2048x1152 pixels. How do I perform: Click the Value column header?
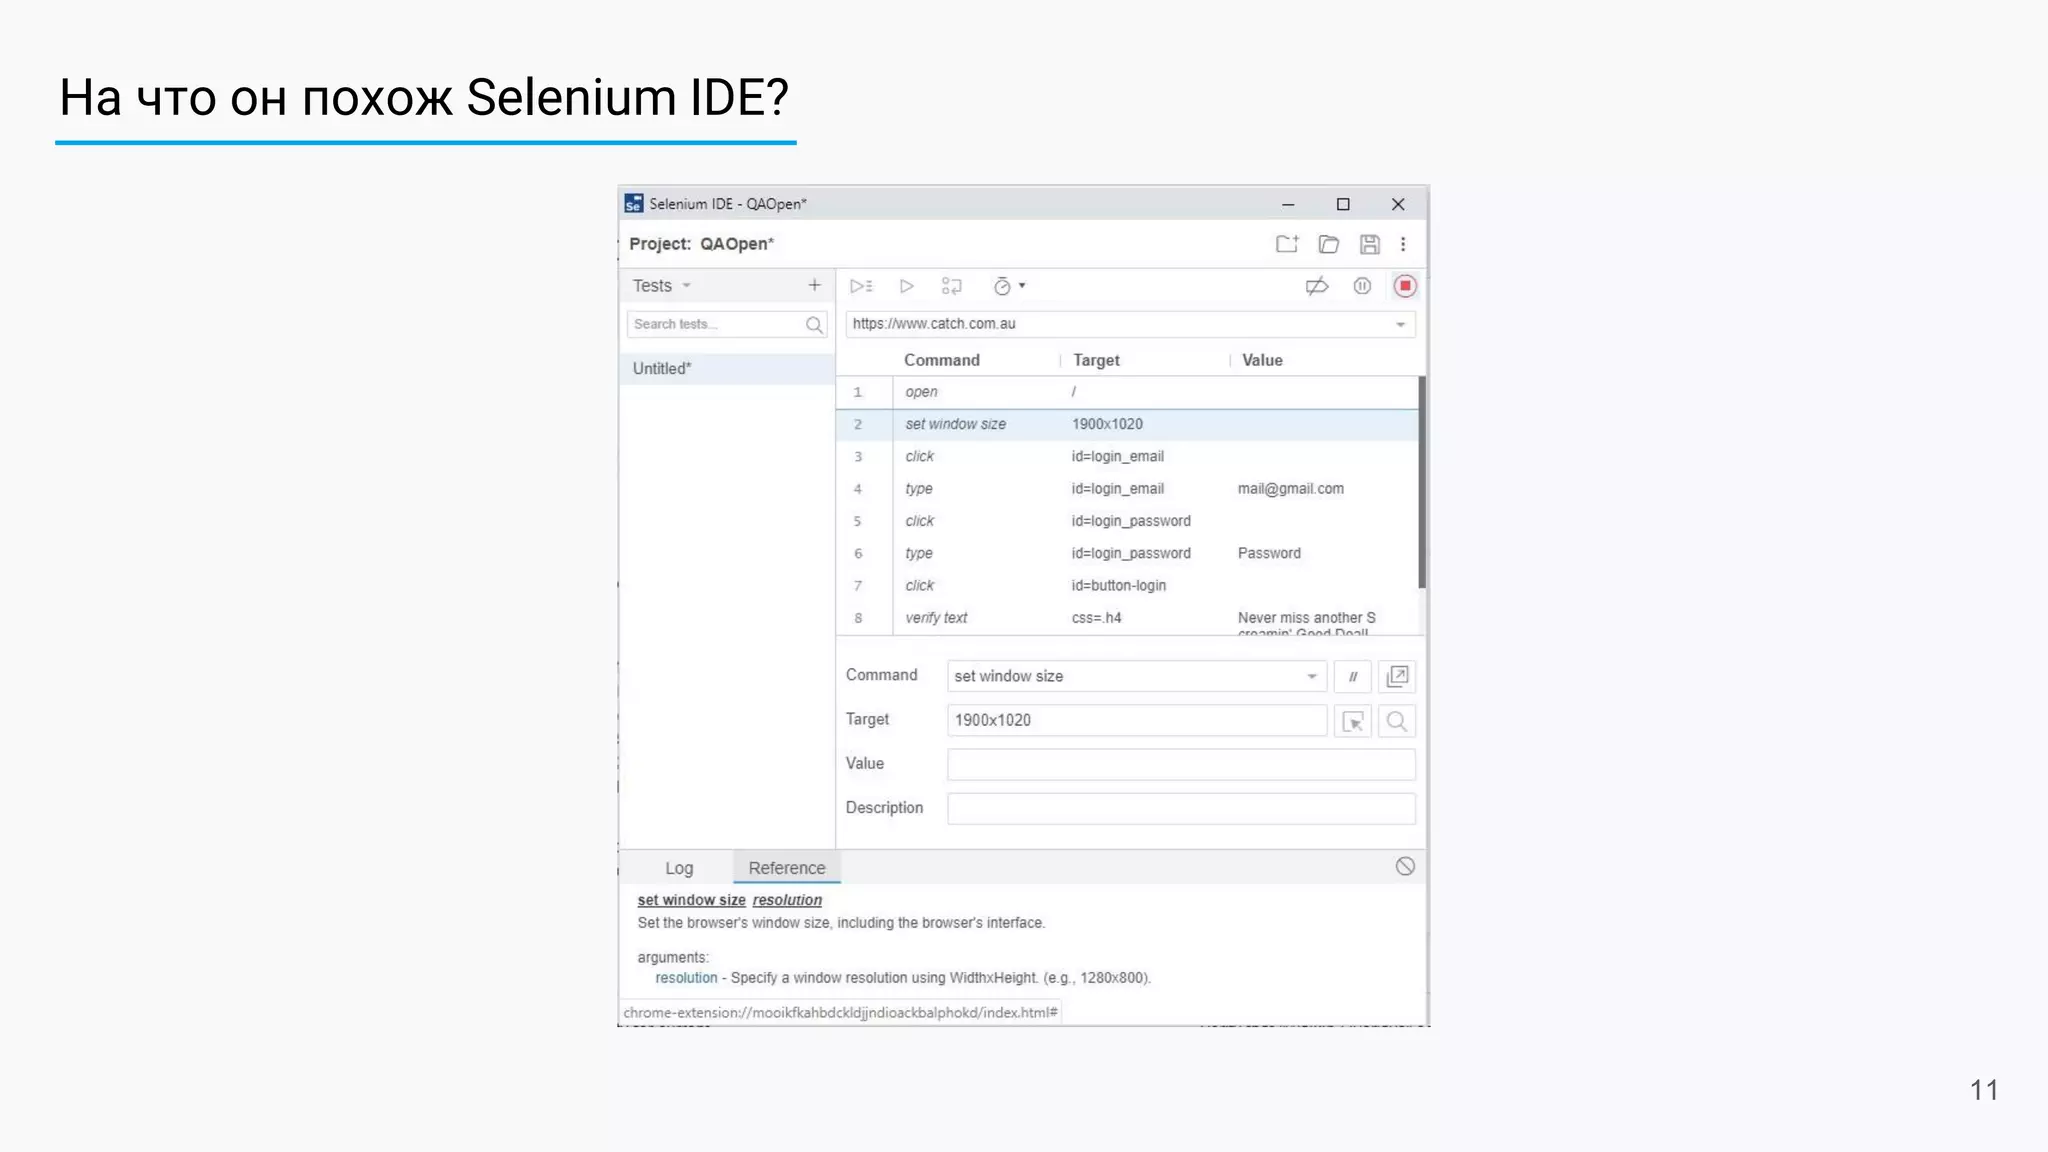1262,360
